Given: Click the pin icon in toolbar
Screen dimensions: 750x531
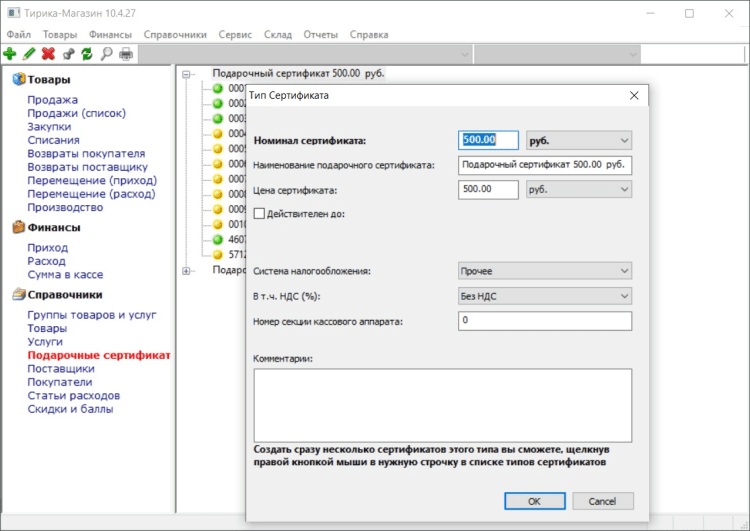Looking at the screenshot, I should click(x=68, y=54).
